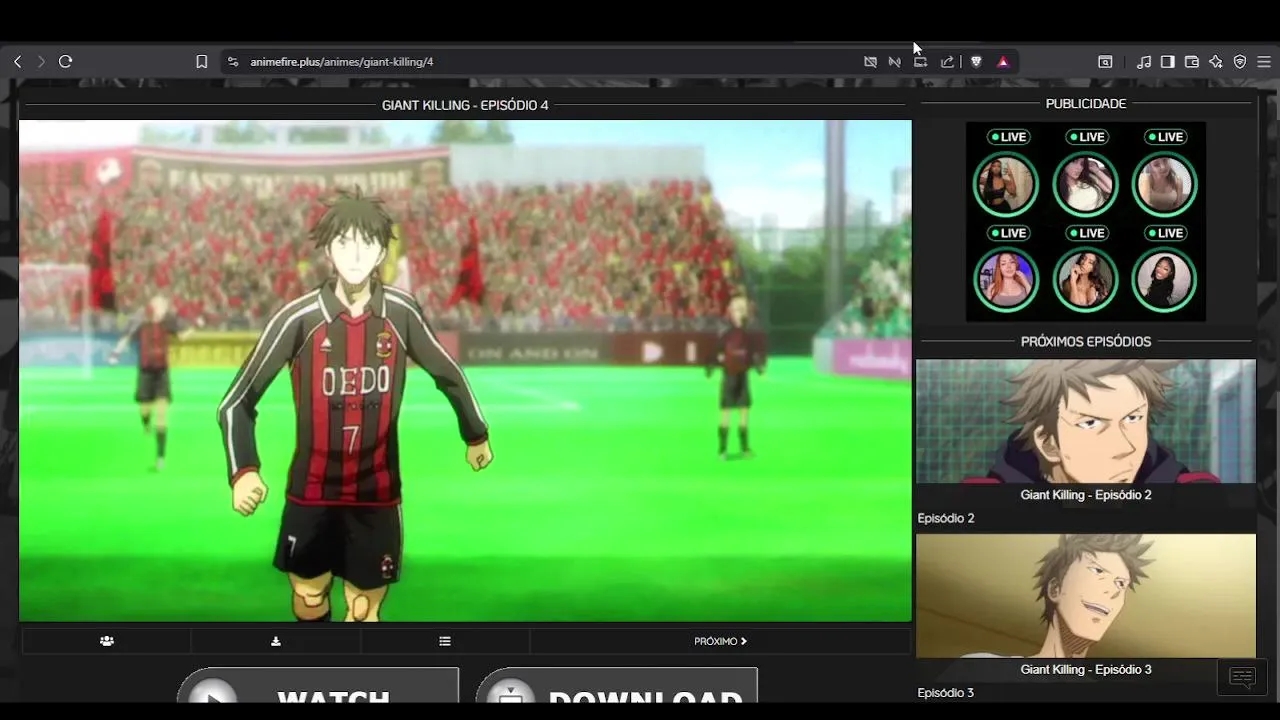Click the 'PUBLICIDADE' heading

tap(1086, 104)
